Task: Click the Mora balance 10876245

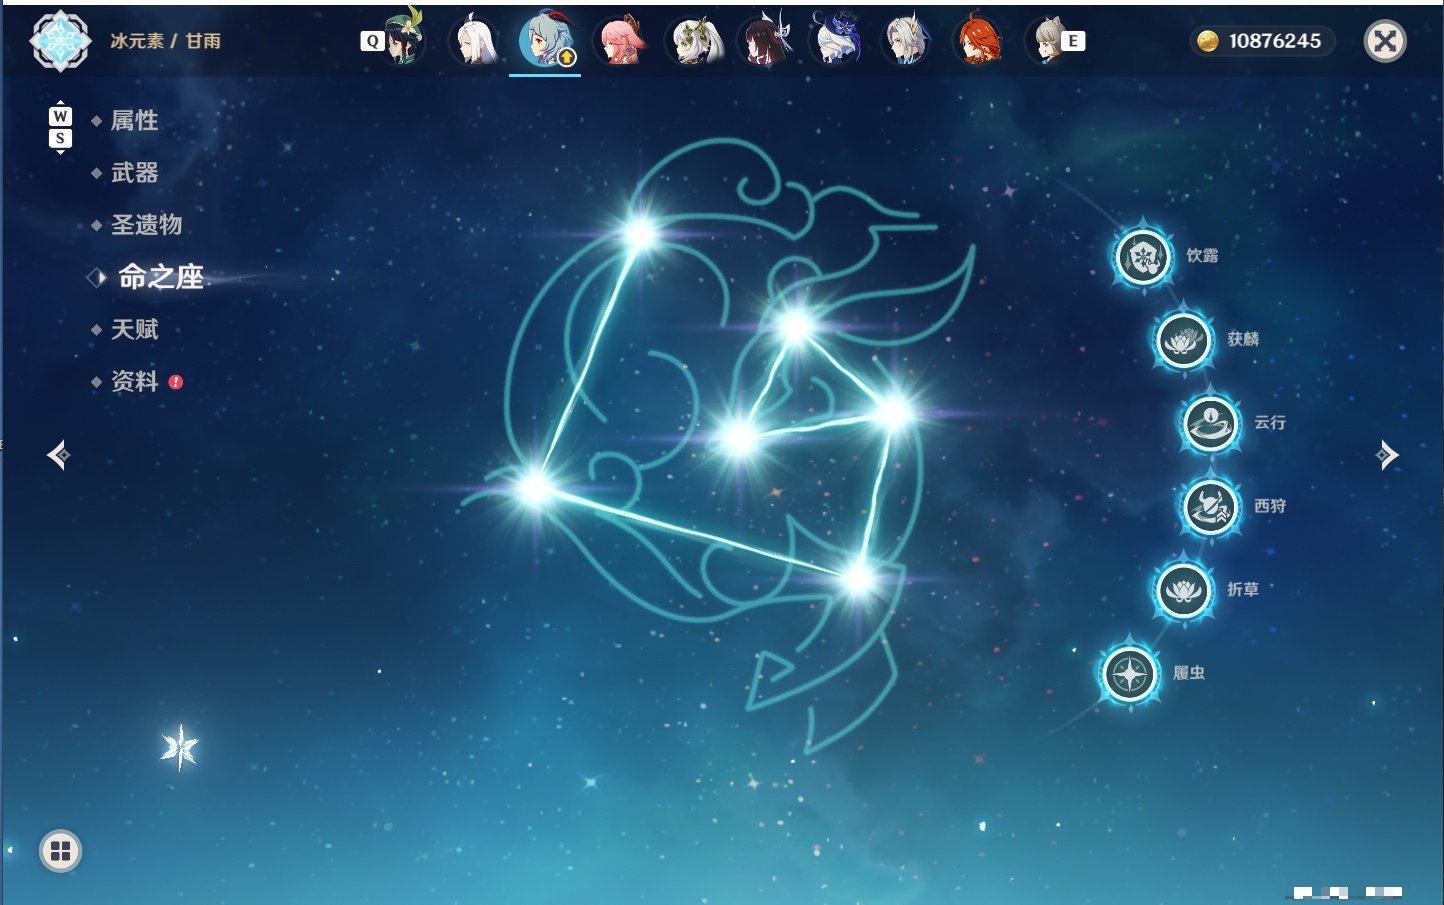Action: coord(1262,41)
